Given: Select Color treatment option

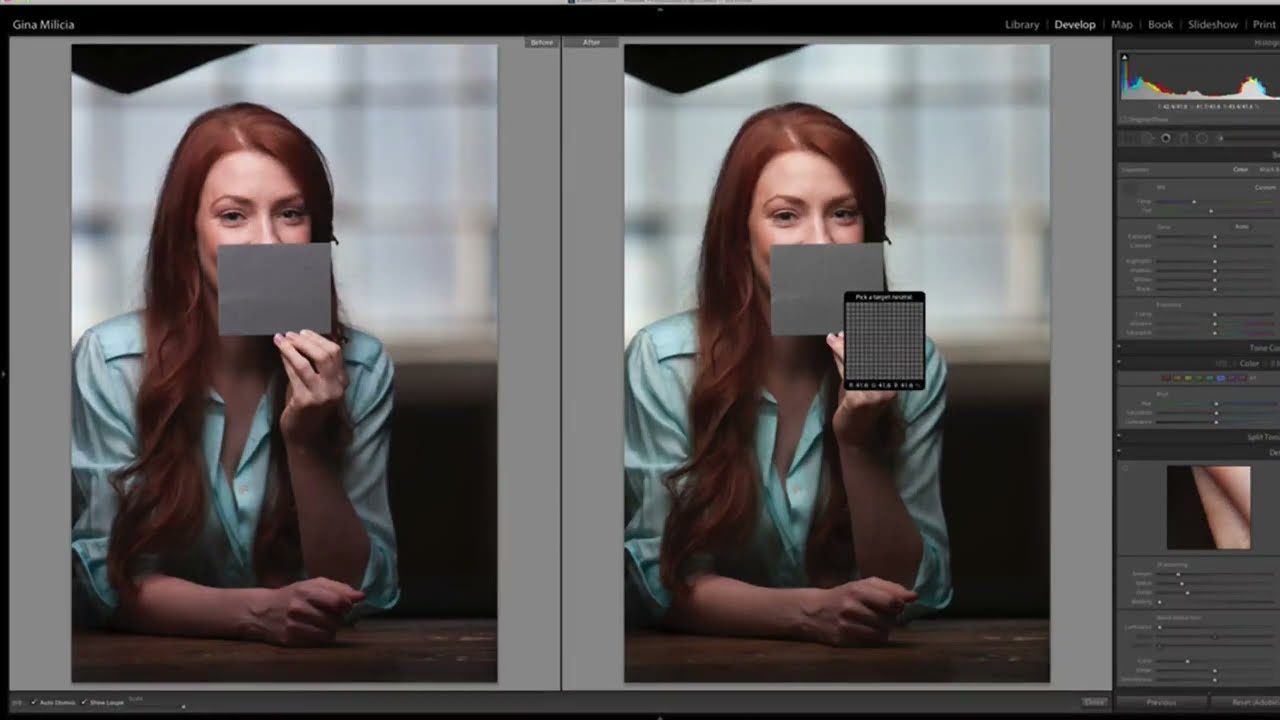Looking at the screenshot, I should 1240,169.
